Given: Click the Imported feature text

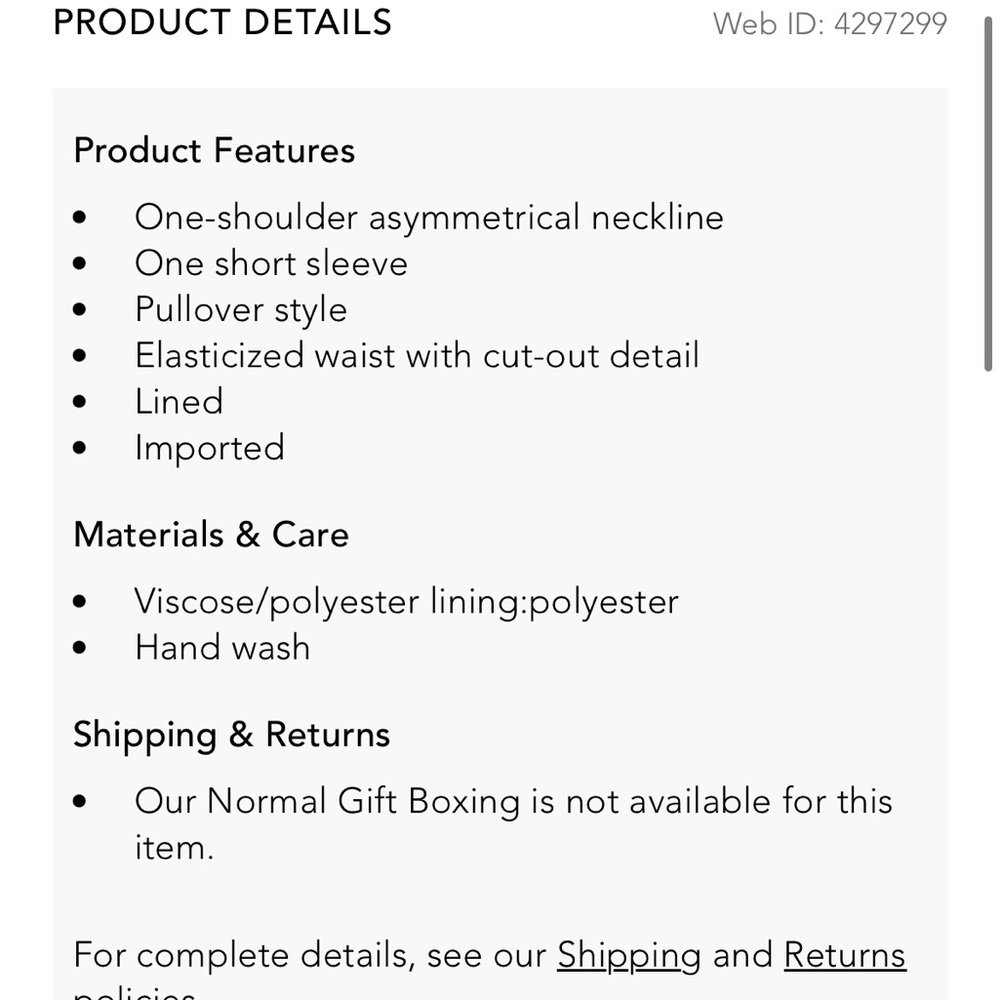Looking at the screenshot, I should click(210, 447).
